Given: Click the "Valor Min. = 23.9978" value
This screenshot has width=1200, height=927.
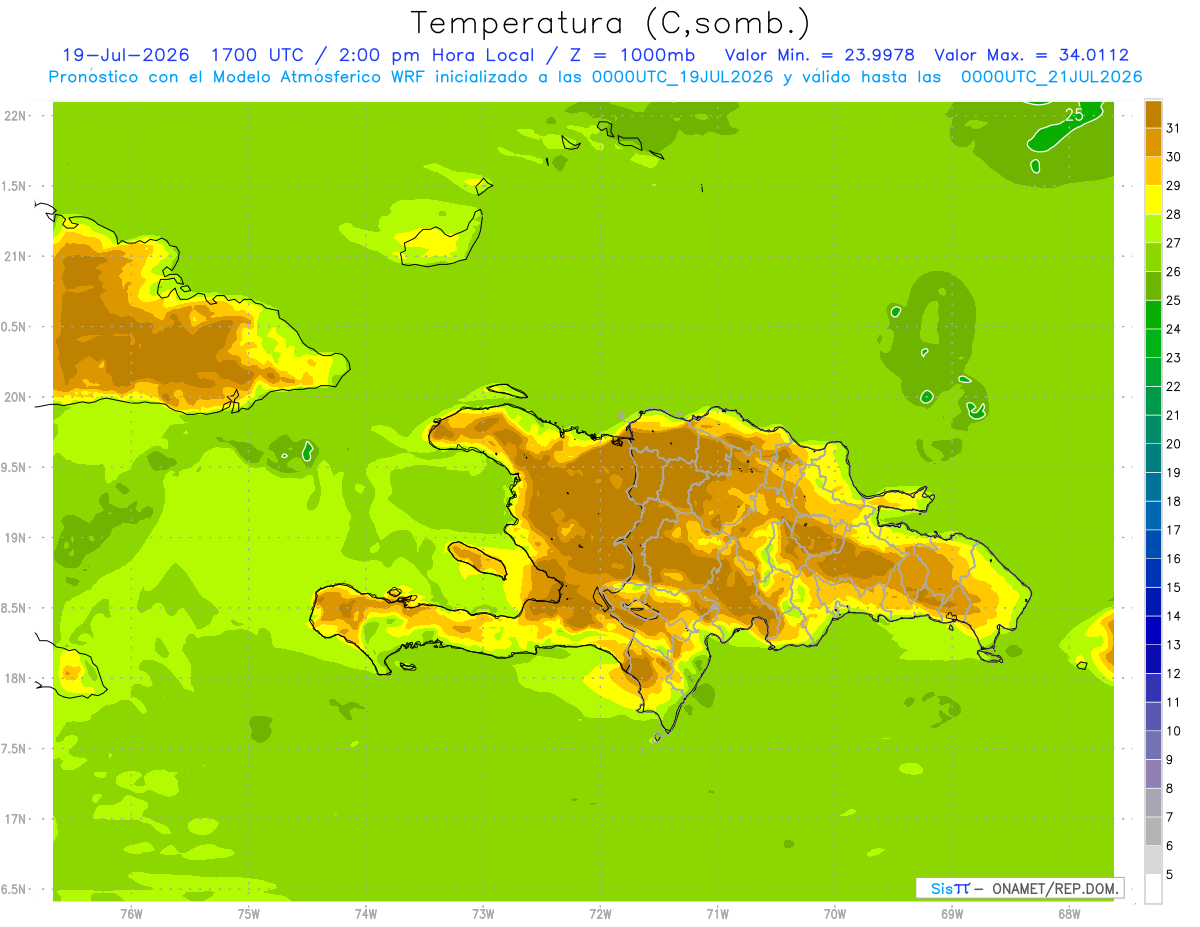Looking at the screenshot, I should point(819,55).
